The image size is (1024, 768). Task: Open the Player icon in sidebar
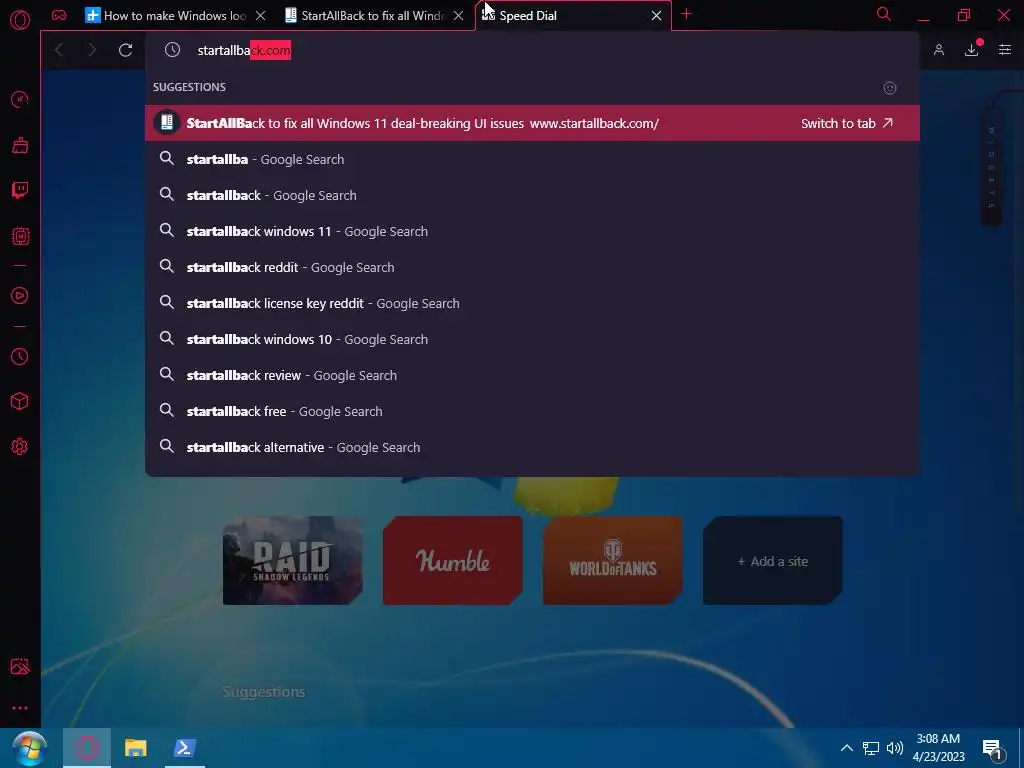(x=20, y=296)
